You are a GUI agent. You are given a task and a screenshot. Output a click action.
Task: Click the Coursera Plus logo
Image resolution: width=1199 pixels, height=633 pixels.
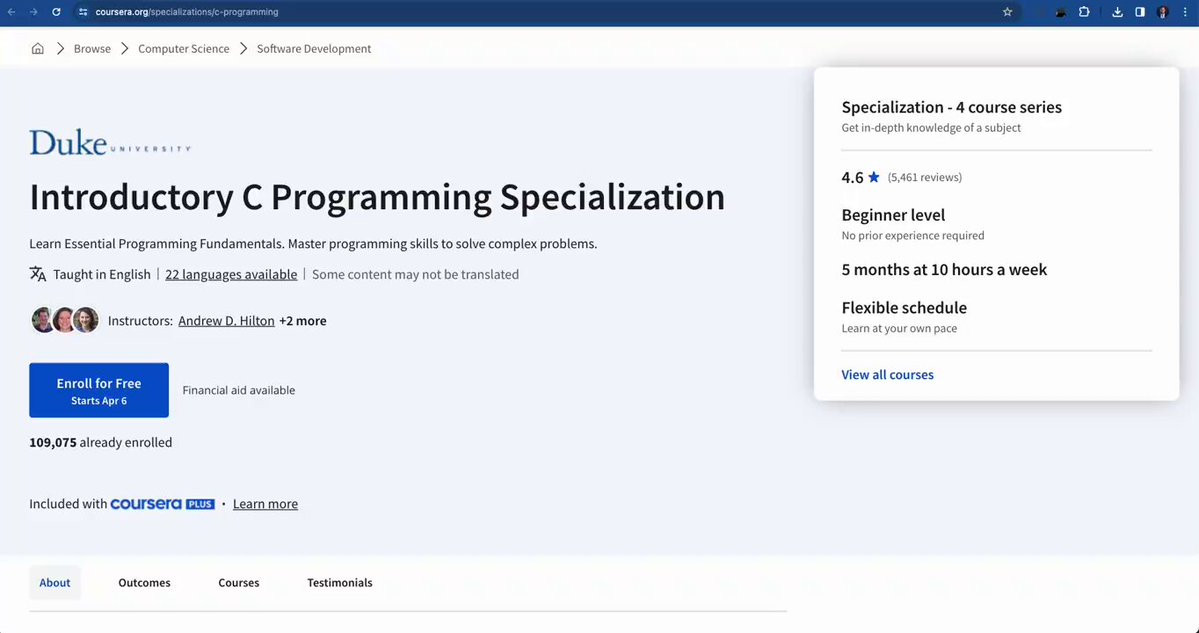(x=162, y=504)
